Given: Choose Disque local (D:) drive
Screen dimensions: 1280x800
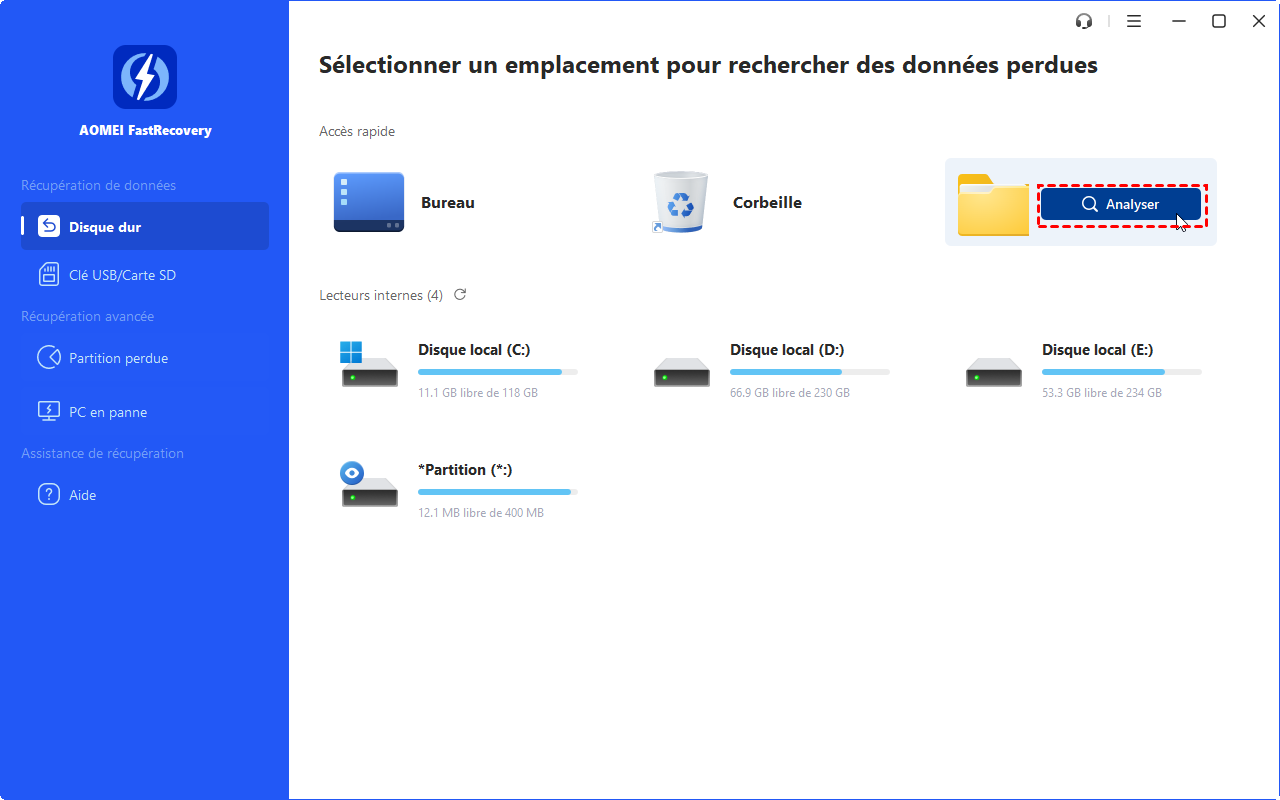Looking at the screenshot, I should (x=786, y=350).
